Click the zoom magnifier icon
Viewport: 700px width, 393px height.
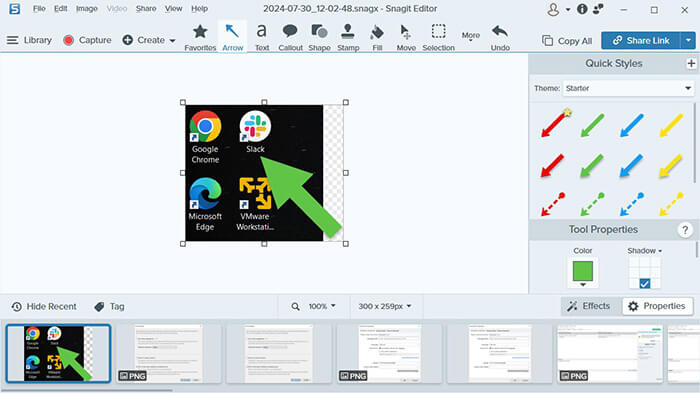coord(295,306)
